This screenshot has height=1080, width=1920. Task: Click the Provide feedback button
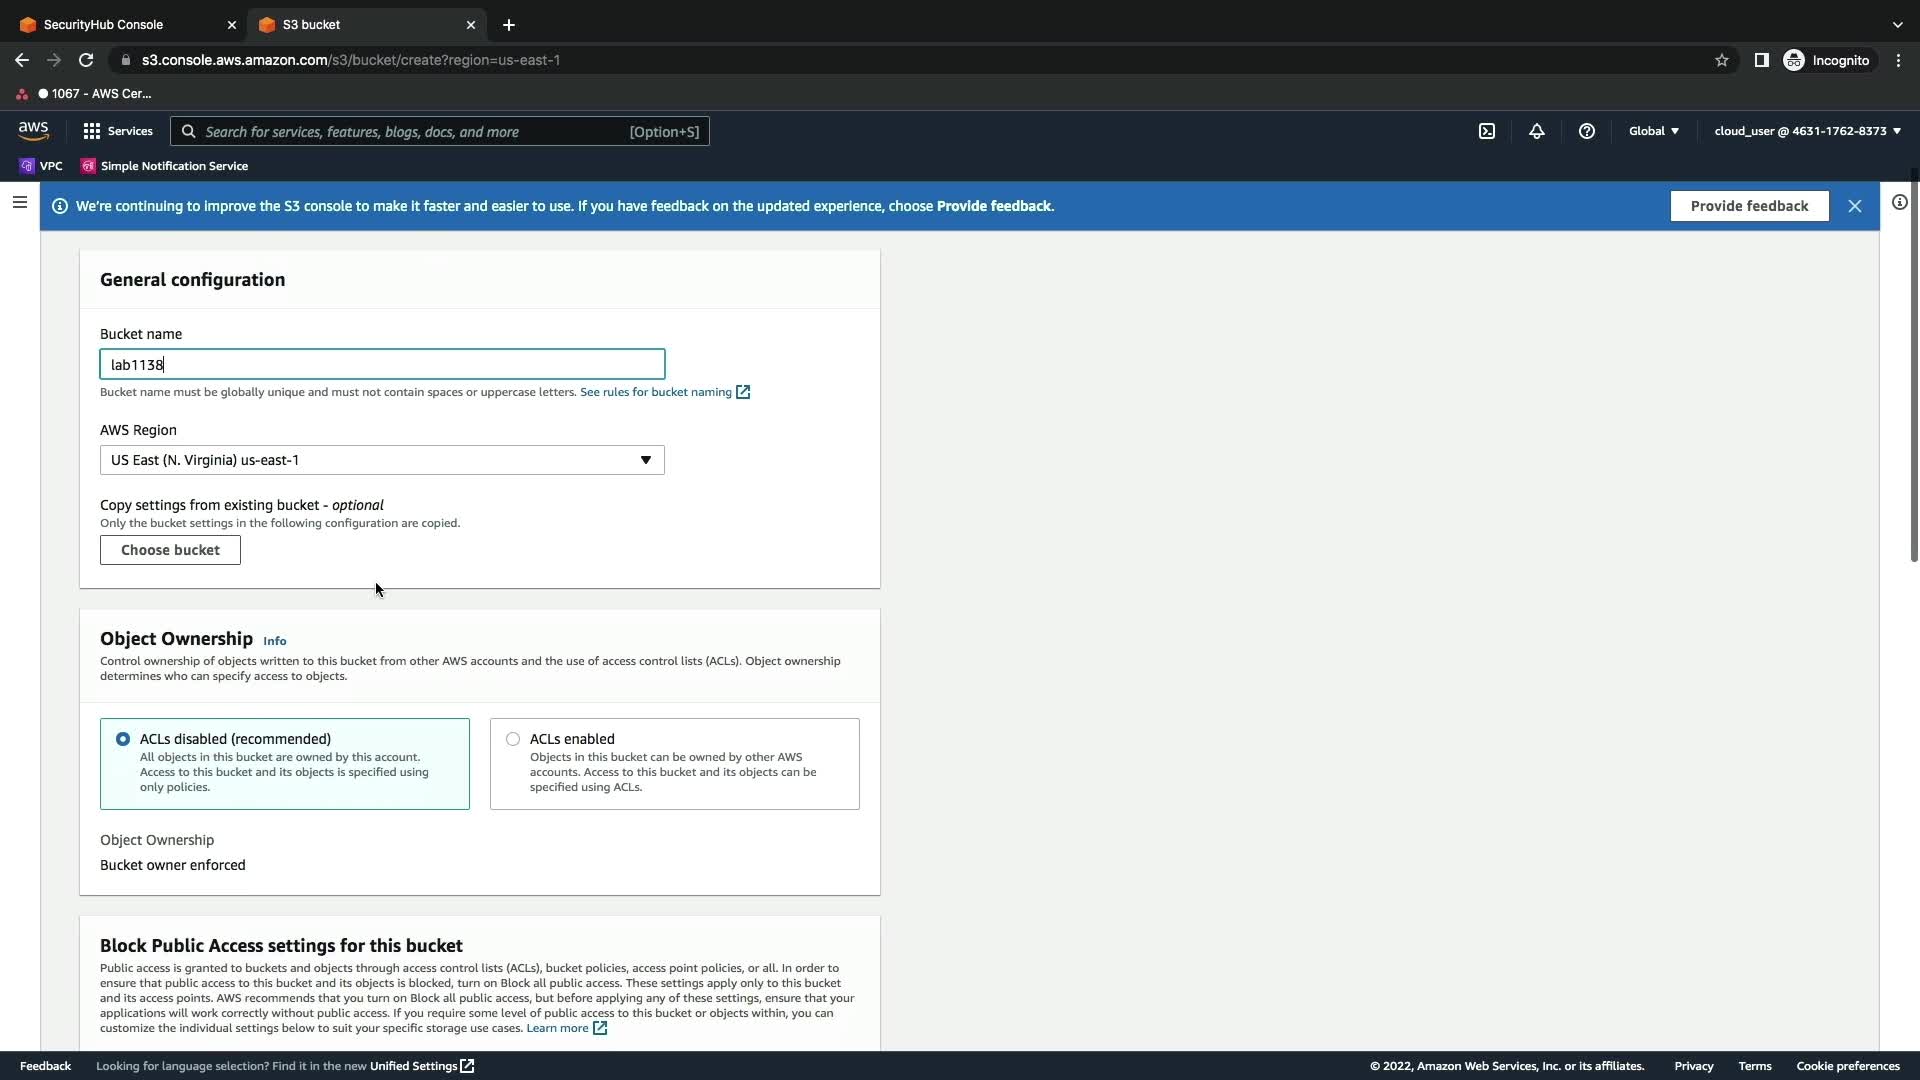click(x=1749, y=206)
